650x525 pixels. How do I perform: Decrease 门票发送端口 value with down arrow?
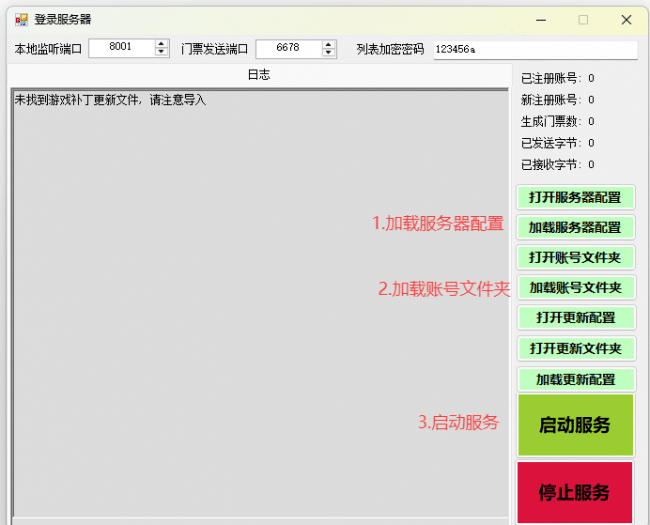click(329, 52)
